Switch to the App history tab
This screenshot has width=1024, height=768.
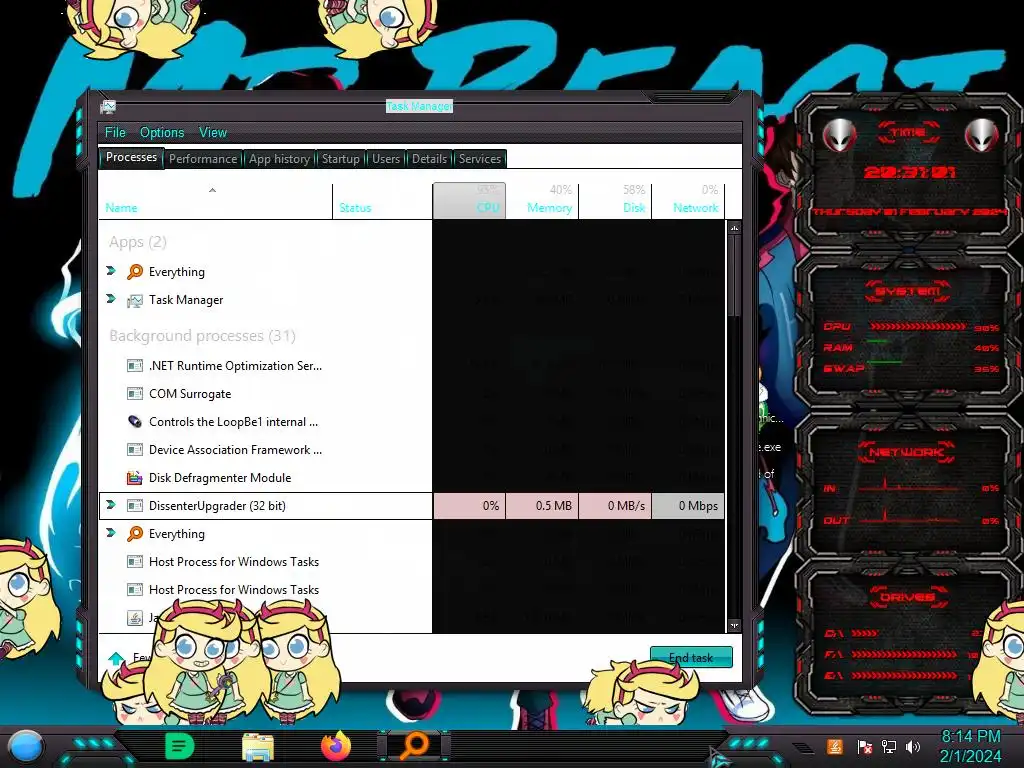280,159
